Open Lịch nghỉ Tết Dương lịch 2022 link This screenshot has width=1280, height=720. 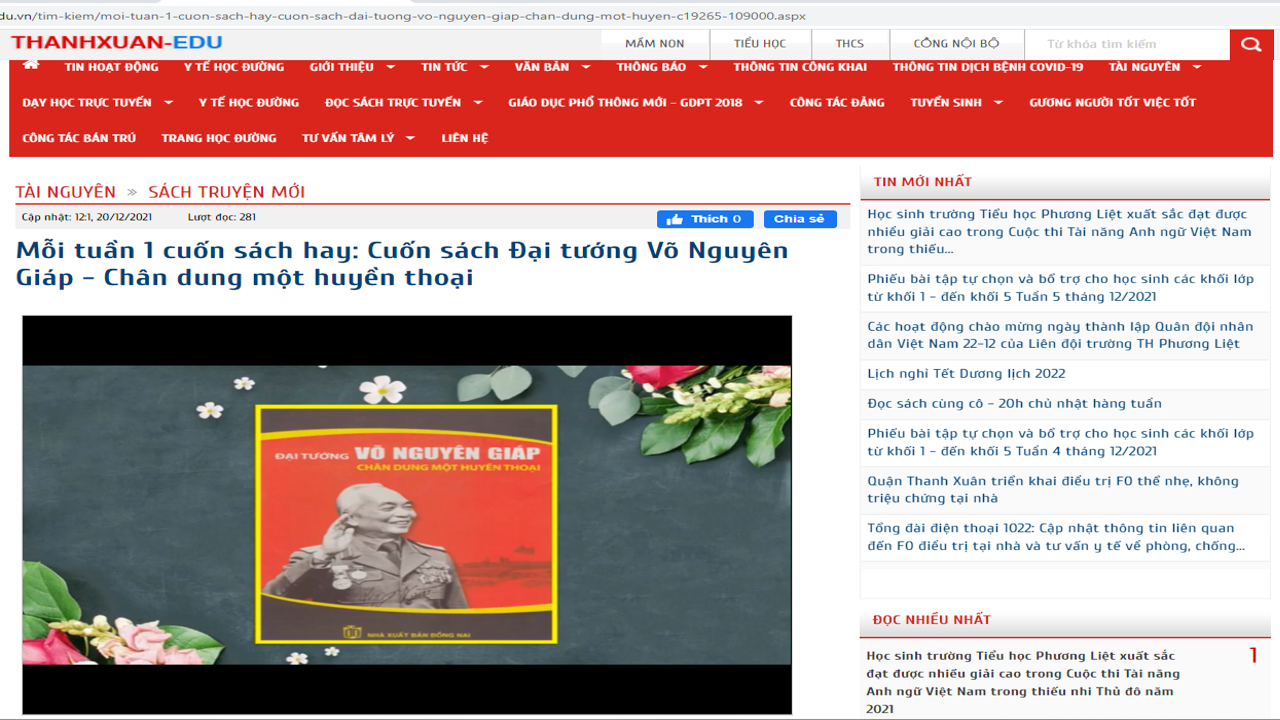click(x=966, y=374)
